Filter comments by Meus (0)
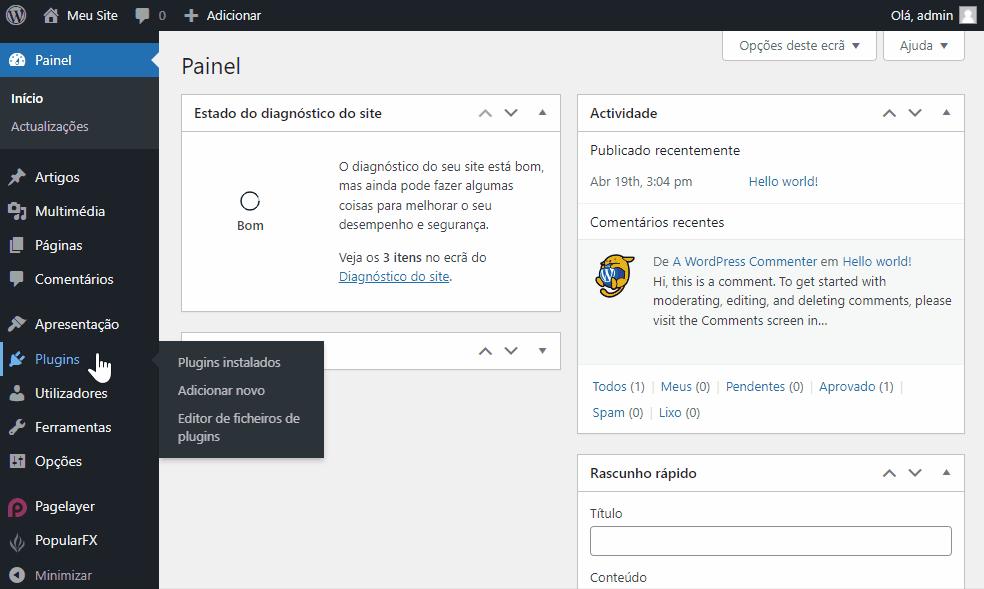The height and width of the screenshot is (589, 984). pos(685,386)
